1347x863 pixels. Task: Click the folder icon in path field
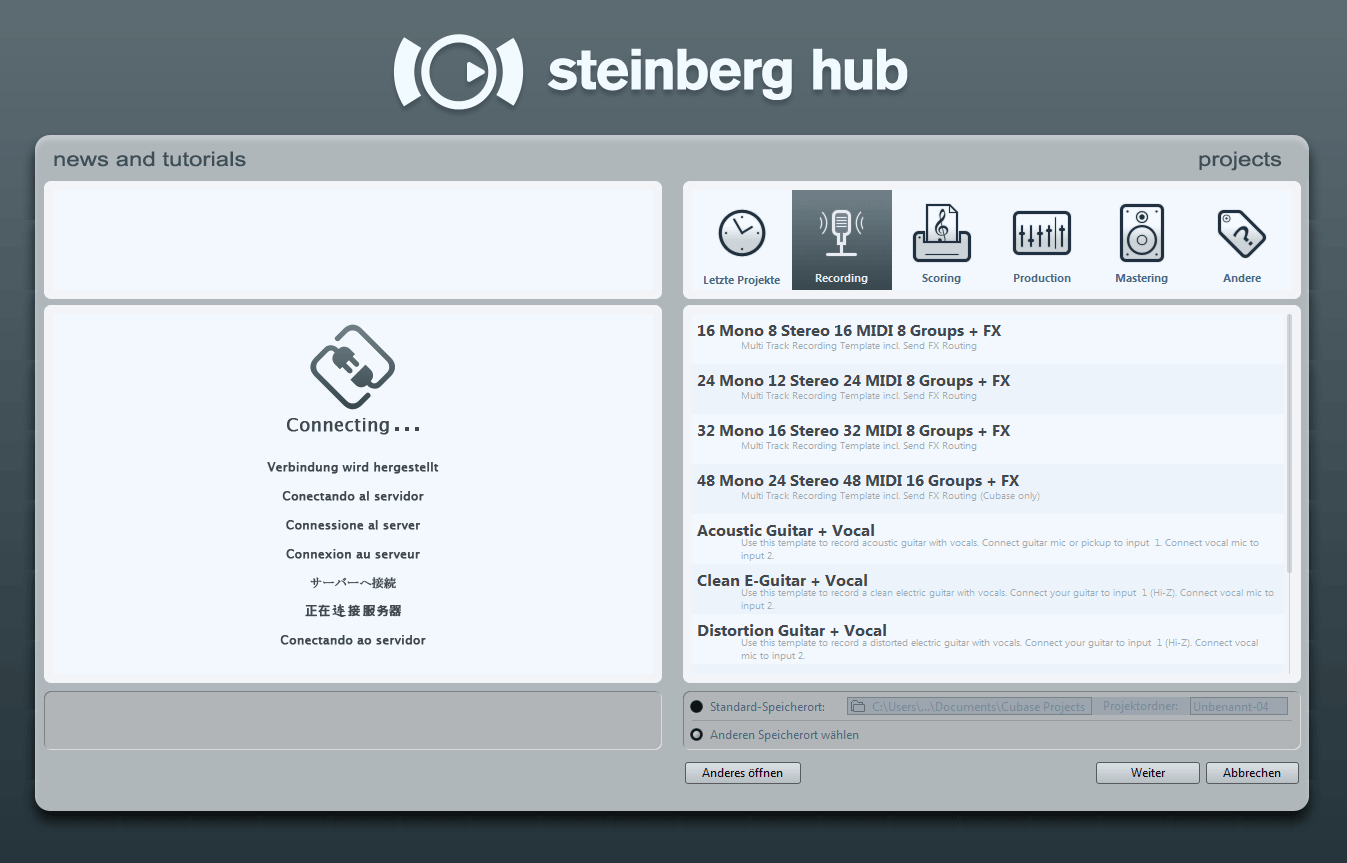(x=857, y=706)
